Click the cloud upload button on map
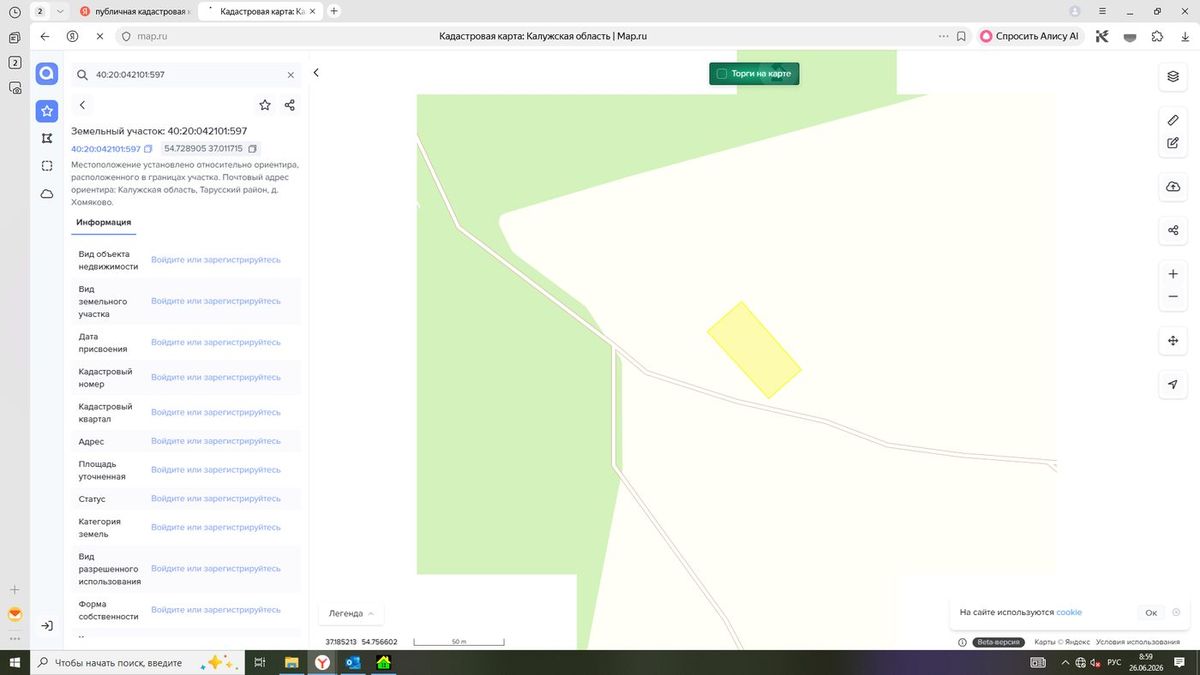The image size is (1200, 675). click(x=1173, y=187)
